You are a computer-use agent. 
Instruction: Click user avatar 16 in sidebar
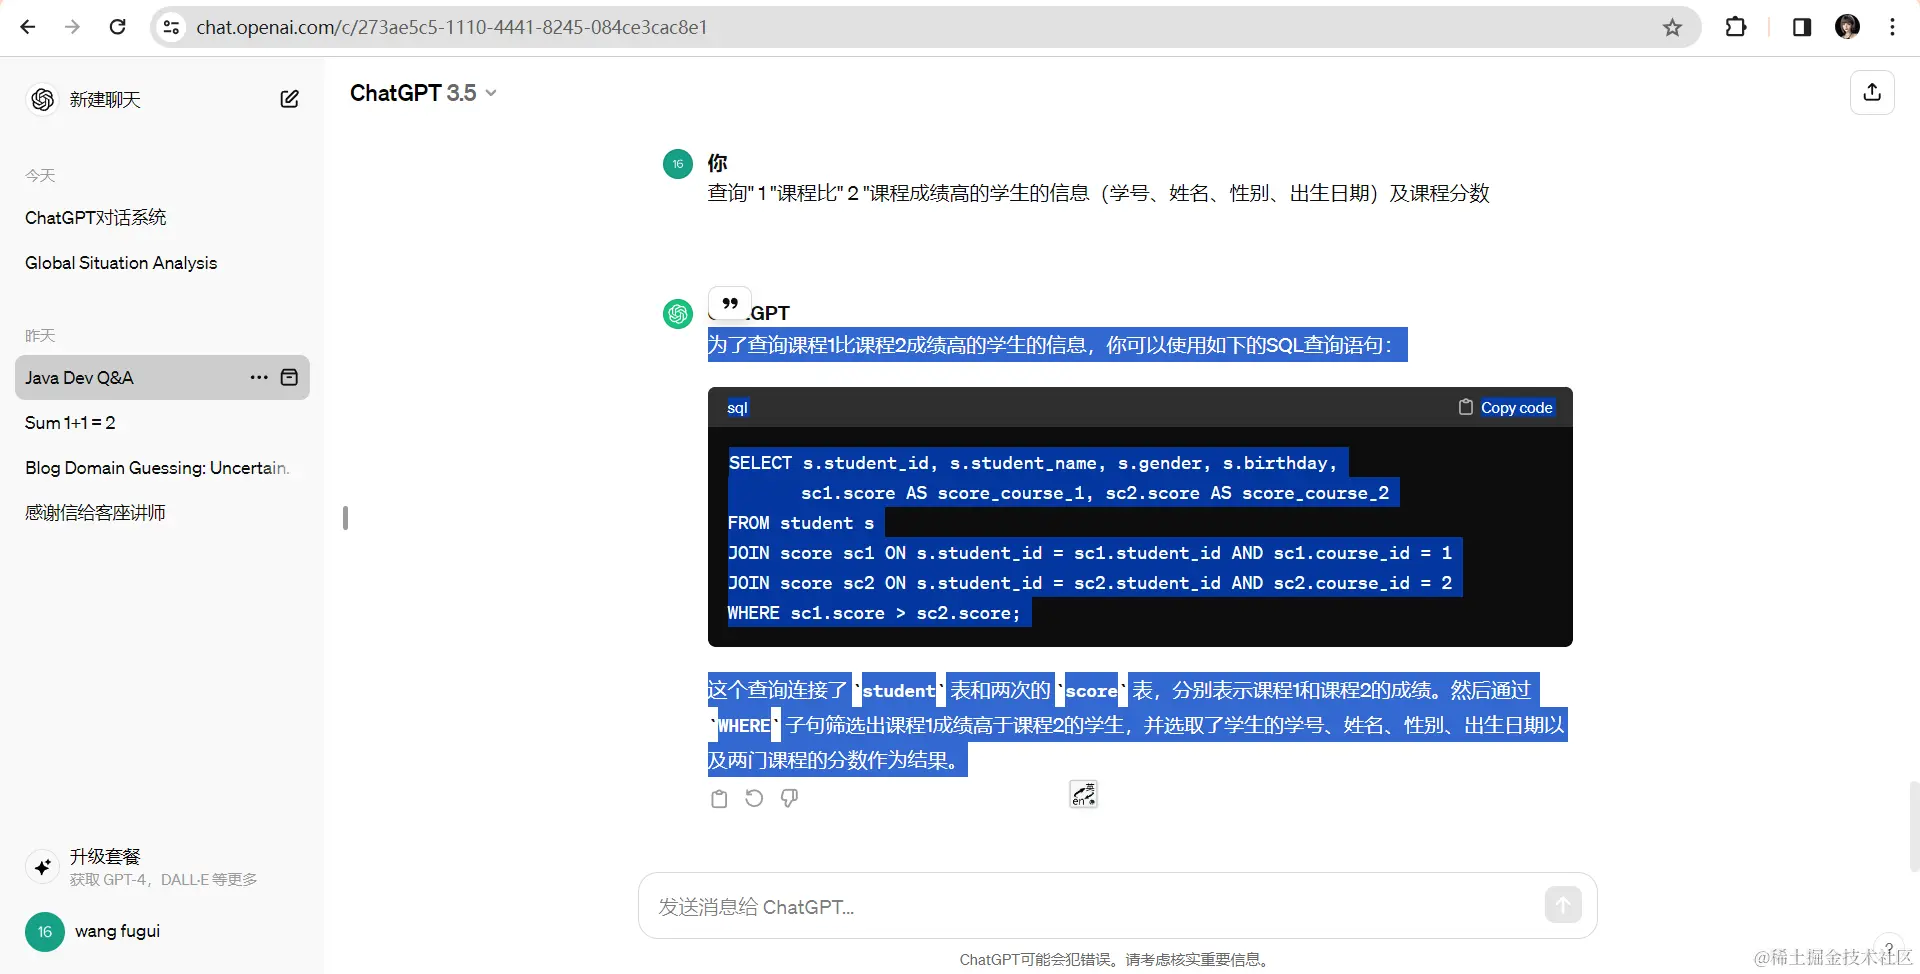(45, 932)
